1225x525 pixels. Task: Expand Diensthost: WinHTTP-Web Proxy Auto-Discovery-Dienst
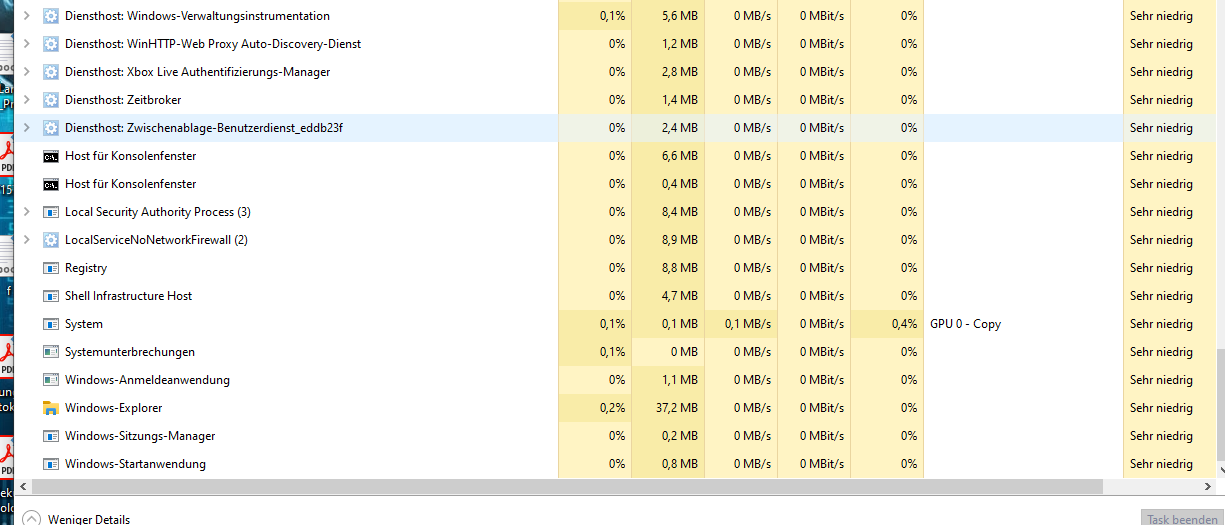pos(25,44)
